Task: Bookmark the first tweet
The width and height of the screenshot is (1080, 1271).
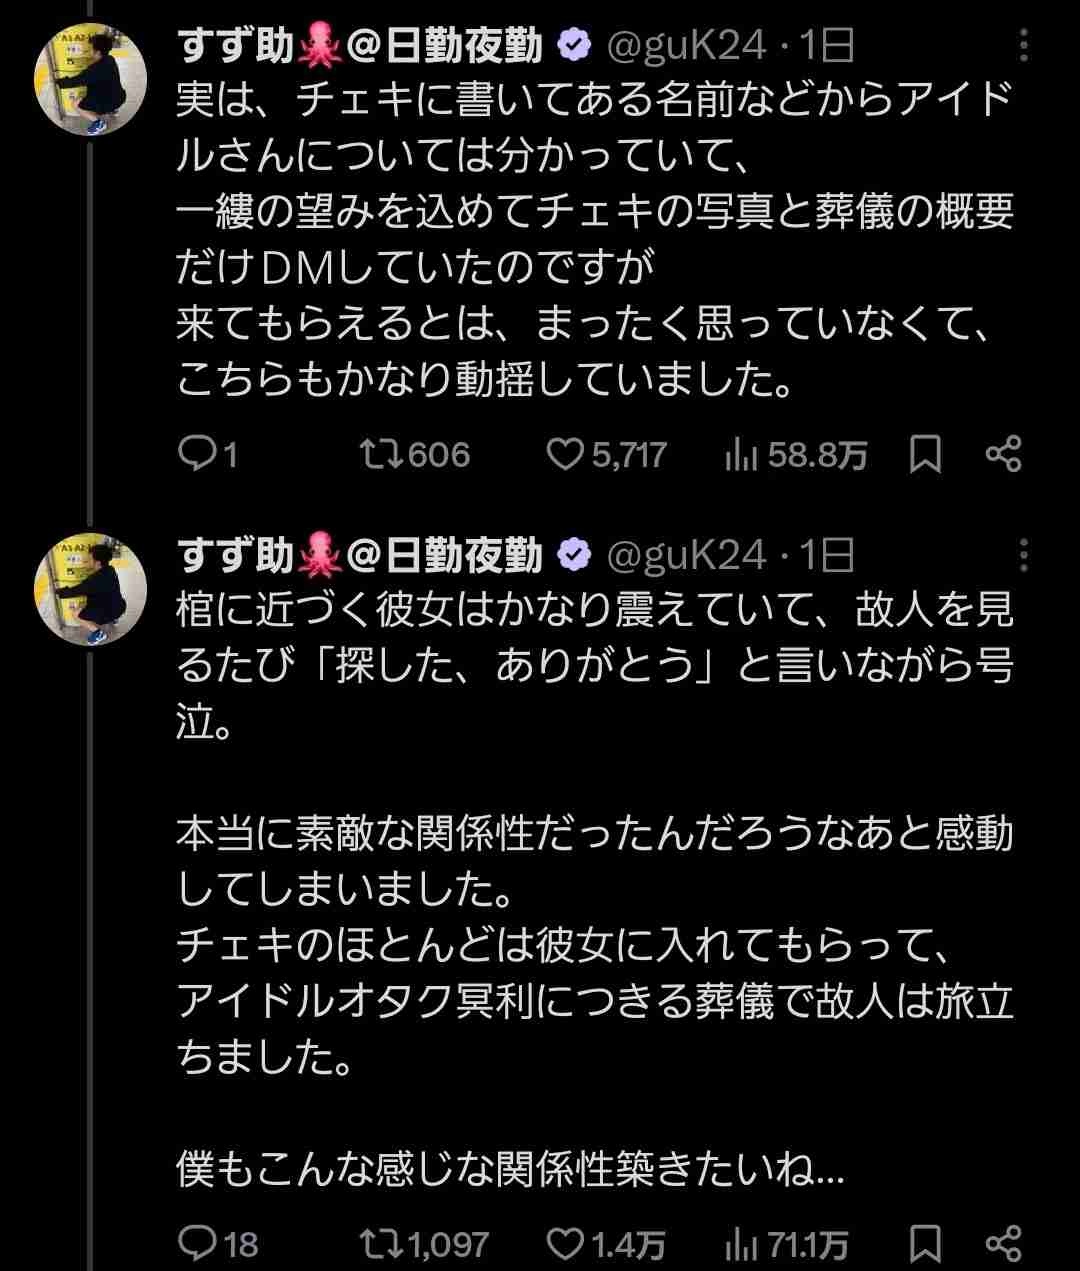Action: (925, 456)
